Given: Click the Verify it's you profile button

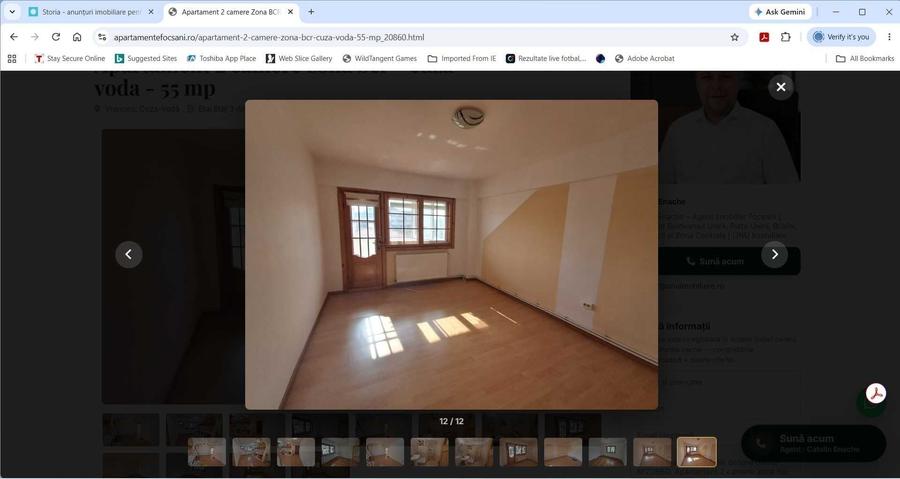Looking at the screenshot, I should 841,37.
